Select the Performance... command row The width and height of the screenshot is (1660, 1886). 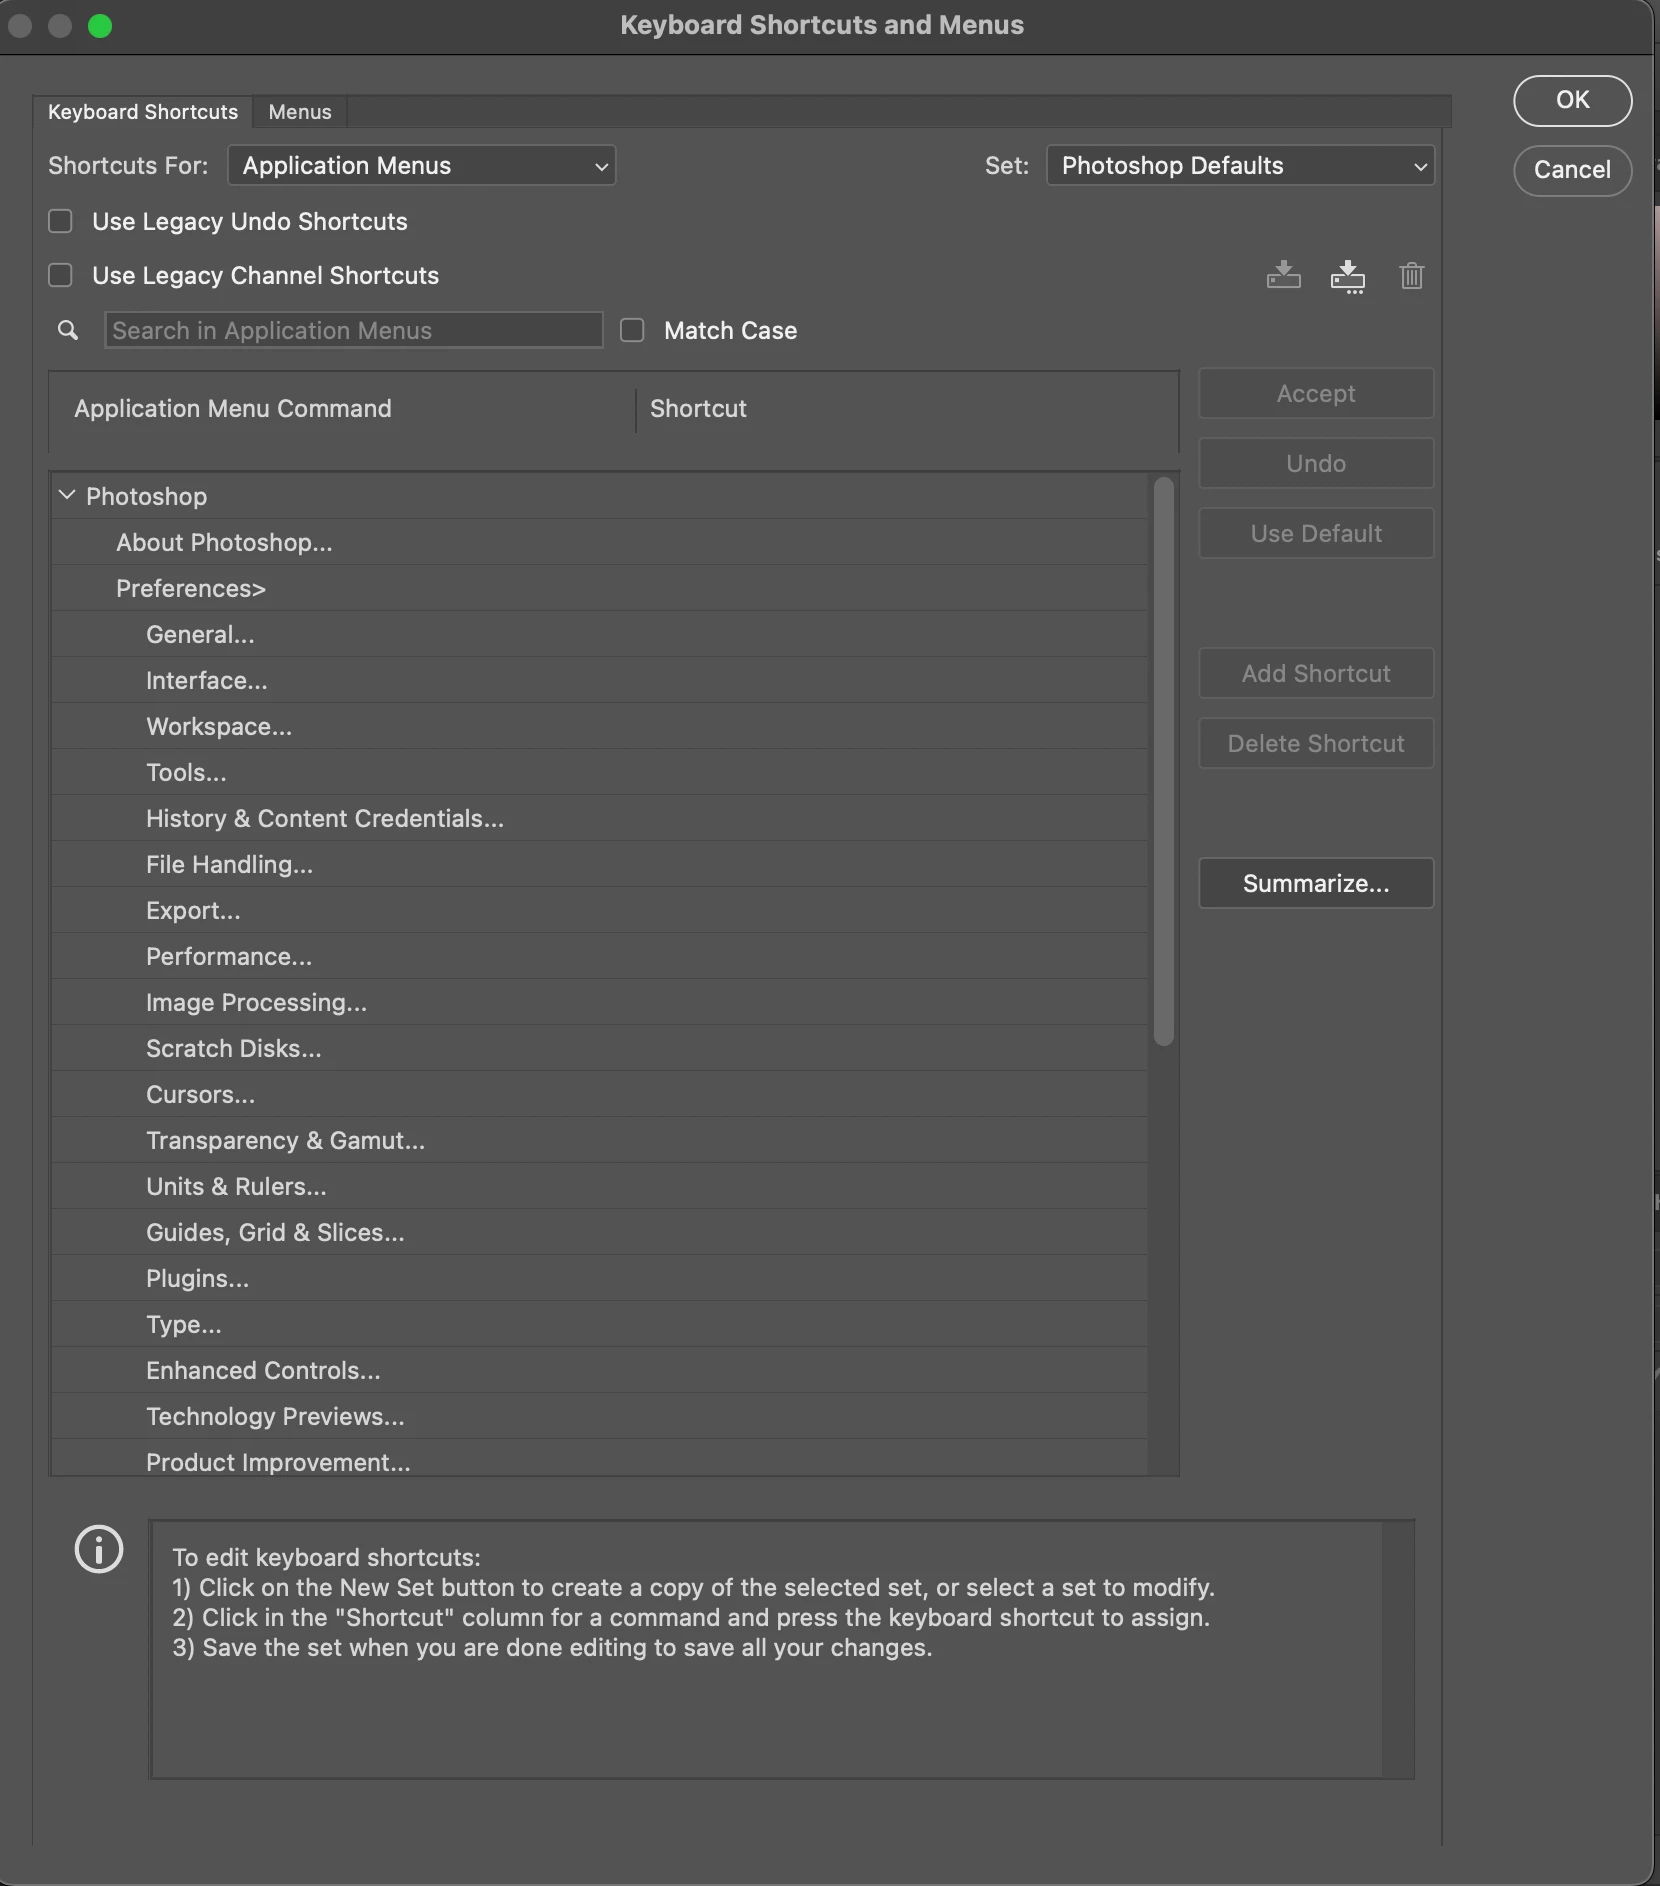(599, 956)
